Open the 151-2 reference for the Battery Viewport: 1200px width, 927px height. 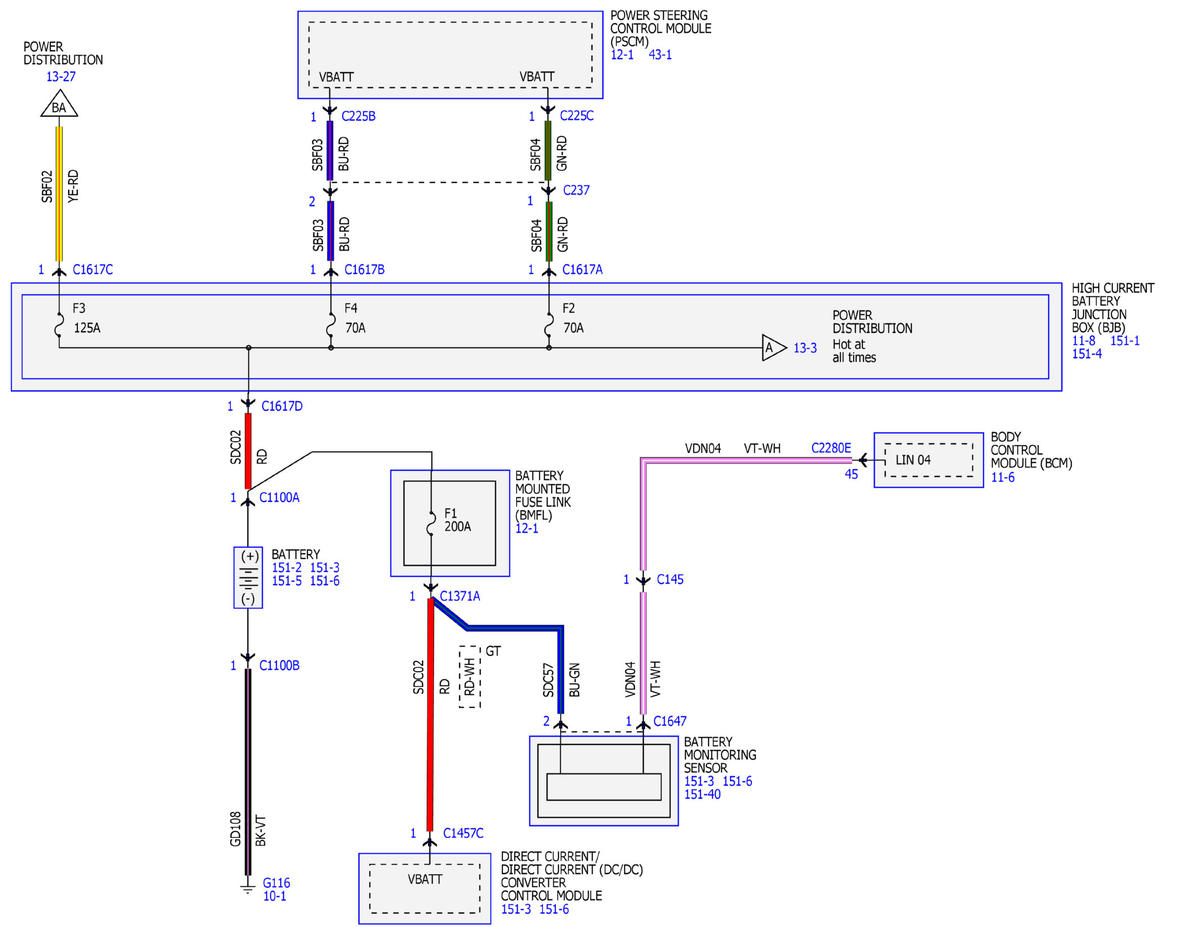(x=287, y=568)
